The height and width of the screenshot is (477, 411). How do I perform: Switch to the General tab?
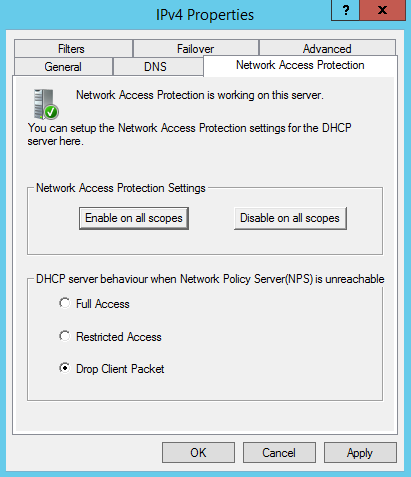pyautogui.click(x=63, y=67)
